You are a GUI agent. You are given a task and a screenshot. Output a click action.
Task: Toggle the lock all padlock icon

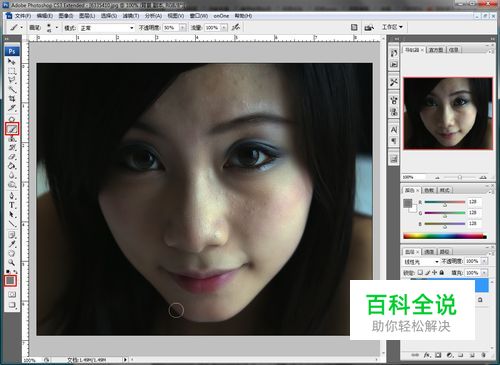pyautogui.click(x=442, y=272)
